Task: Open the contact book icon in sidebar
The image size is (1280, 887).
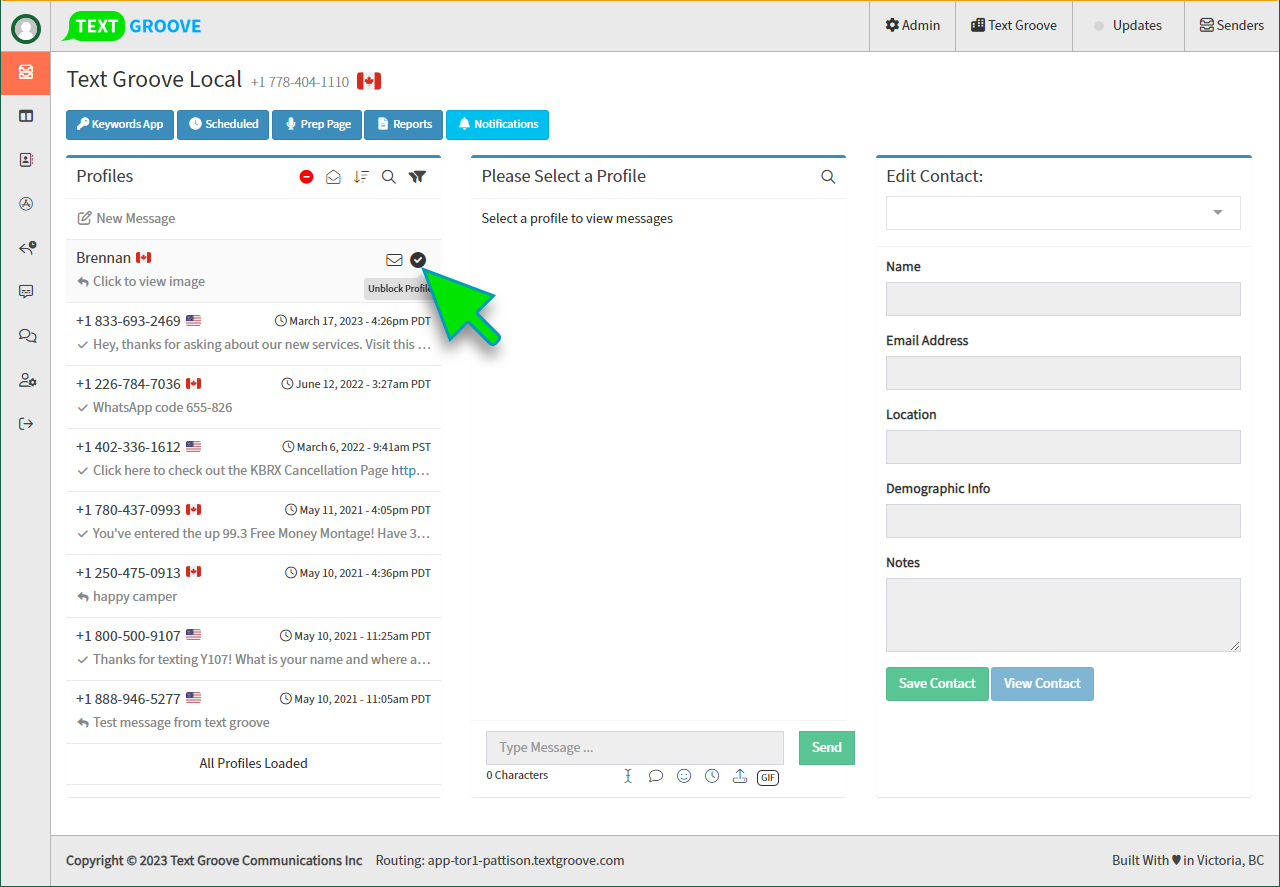Action: pyautogui.click(x=26, y=160)
